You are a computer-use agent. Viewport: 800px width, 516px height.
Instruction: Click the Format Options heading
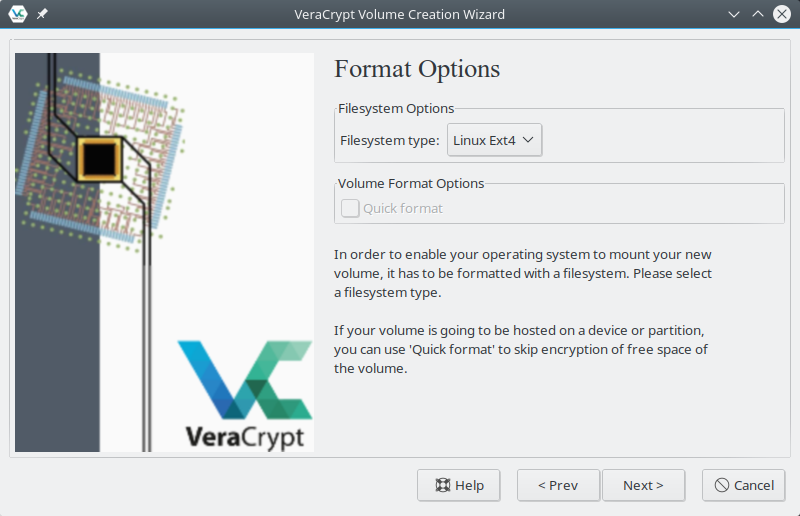tap(417, 69)
